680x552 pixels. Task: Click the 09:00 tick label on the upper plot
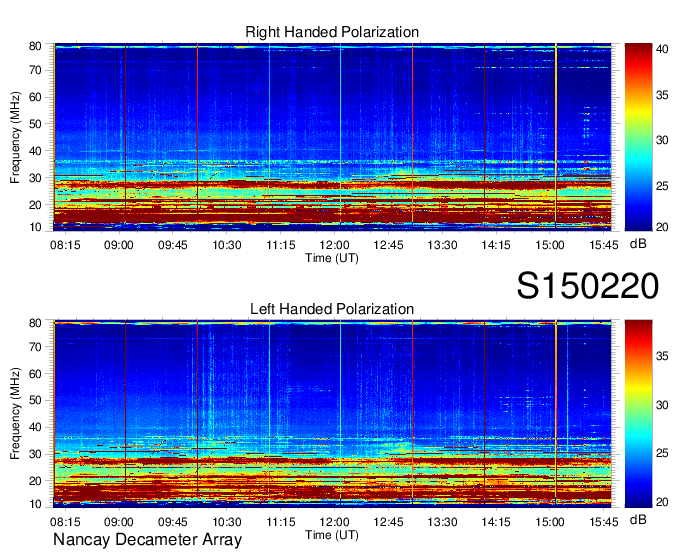[x=119, y=245]
